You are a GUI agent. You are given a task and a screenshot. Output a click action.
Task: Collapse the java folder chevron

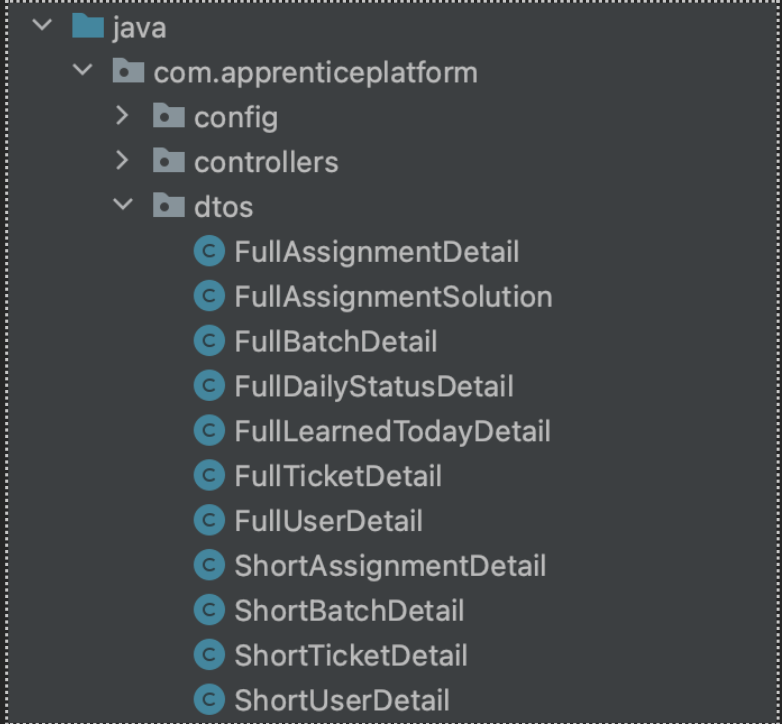(x=42, y=26)
